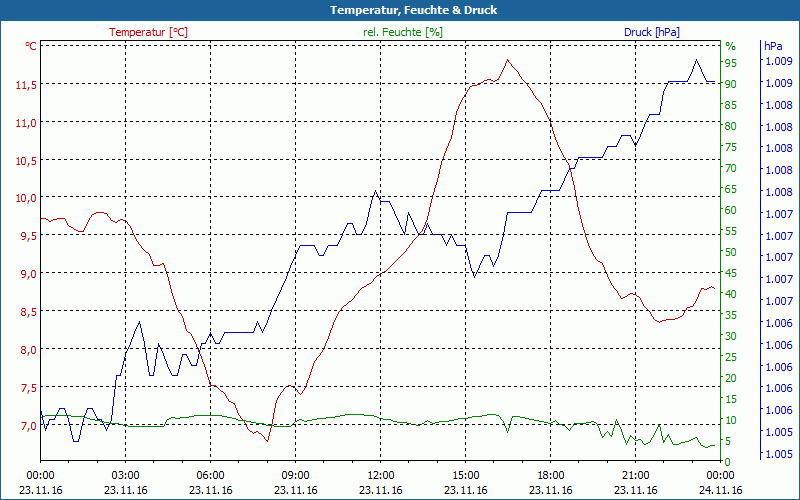Click the 10,5 temperature axis tick
This screenshot has height=500, width=800.
(26, 161)
